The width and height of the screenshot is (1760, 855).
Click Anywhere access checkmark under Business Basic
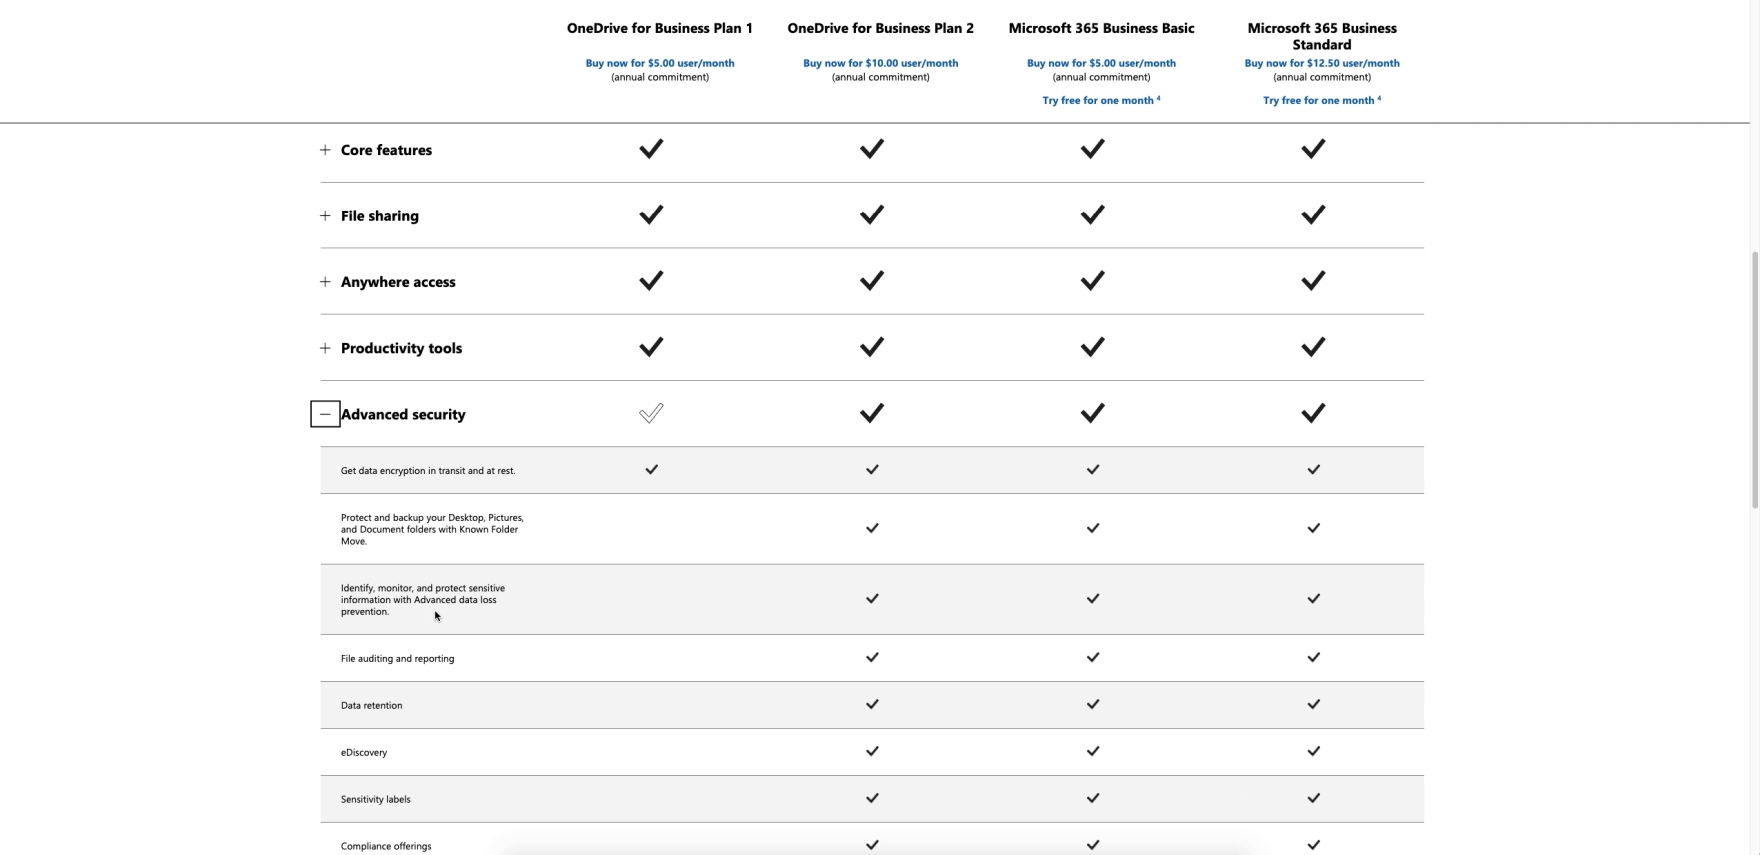click(x=1093, y=281)
